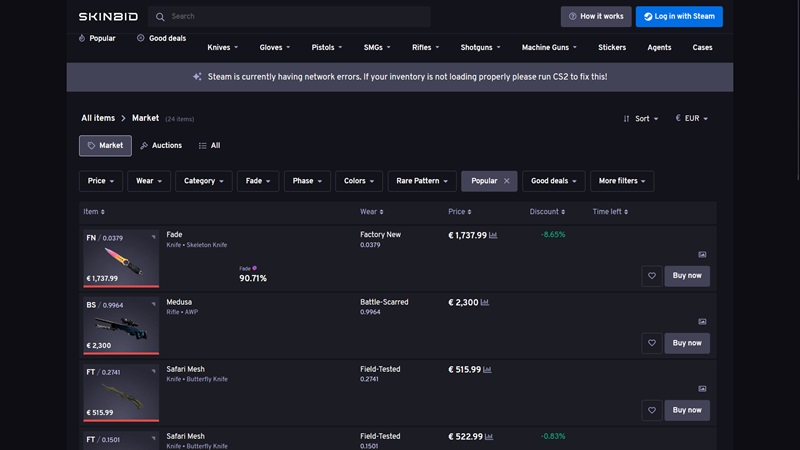Remove the Popular filter with X
This screenshot has width=800, height=450.
pos(507,181)
